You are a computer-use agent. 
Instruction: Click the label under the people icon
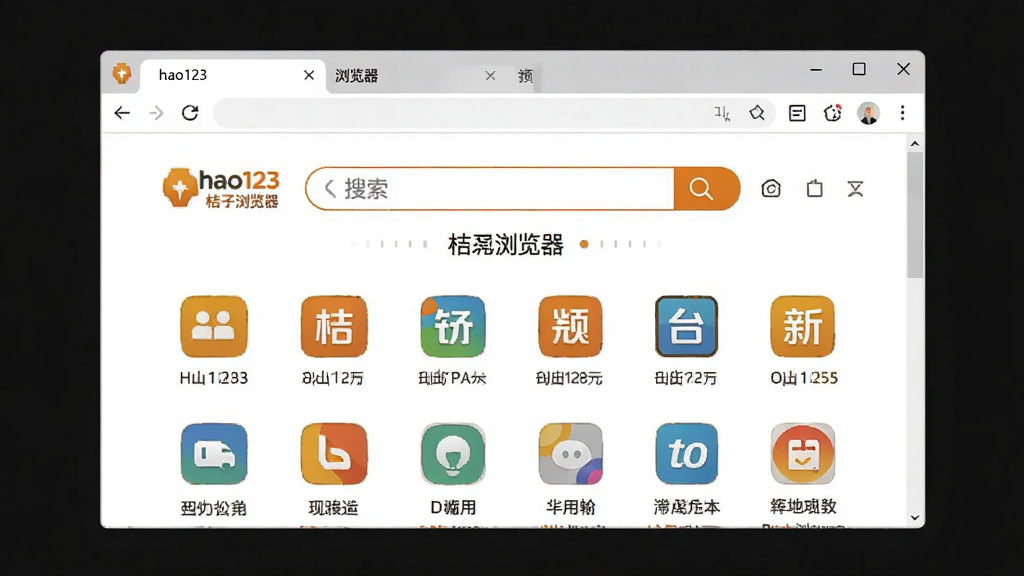(214, 378)
